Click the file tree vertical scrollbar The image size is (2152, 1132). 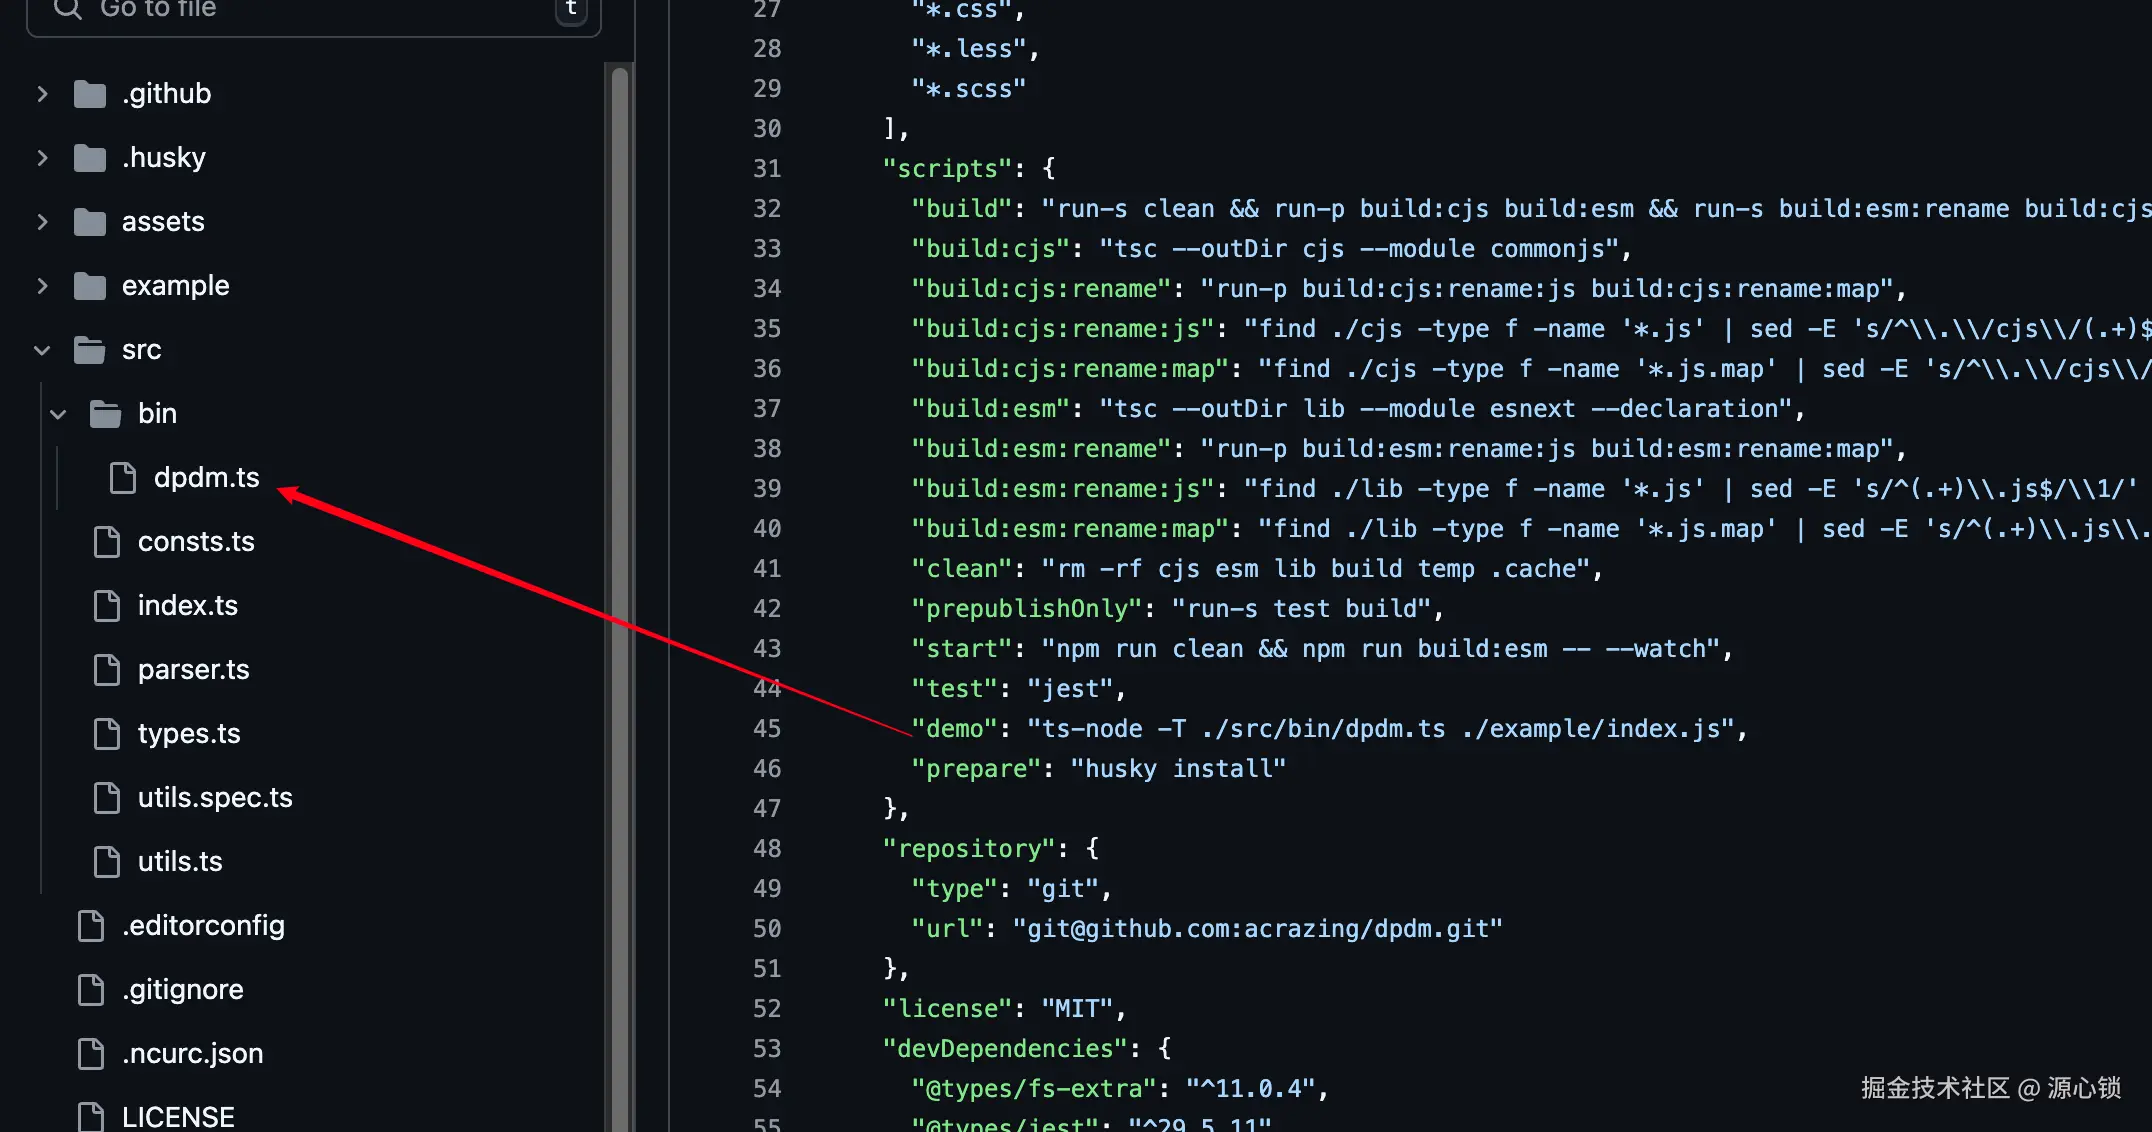[x=620, y=600]
